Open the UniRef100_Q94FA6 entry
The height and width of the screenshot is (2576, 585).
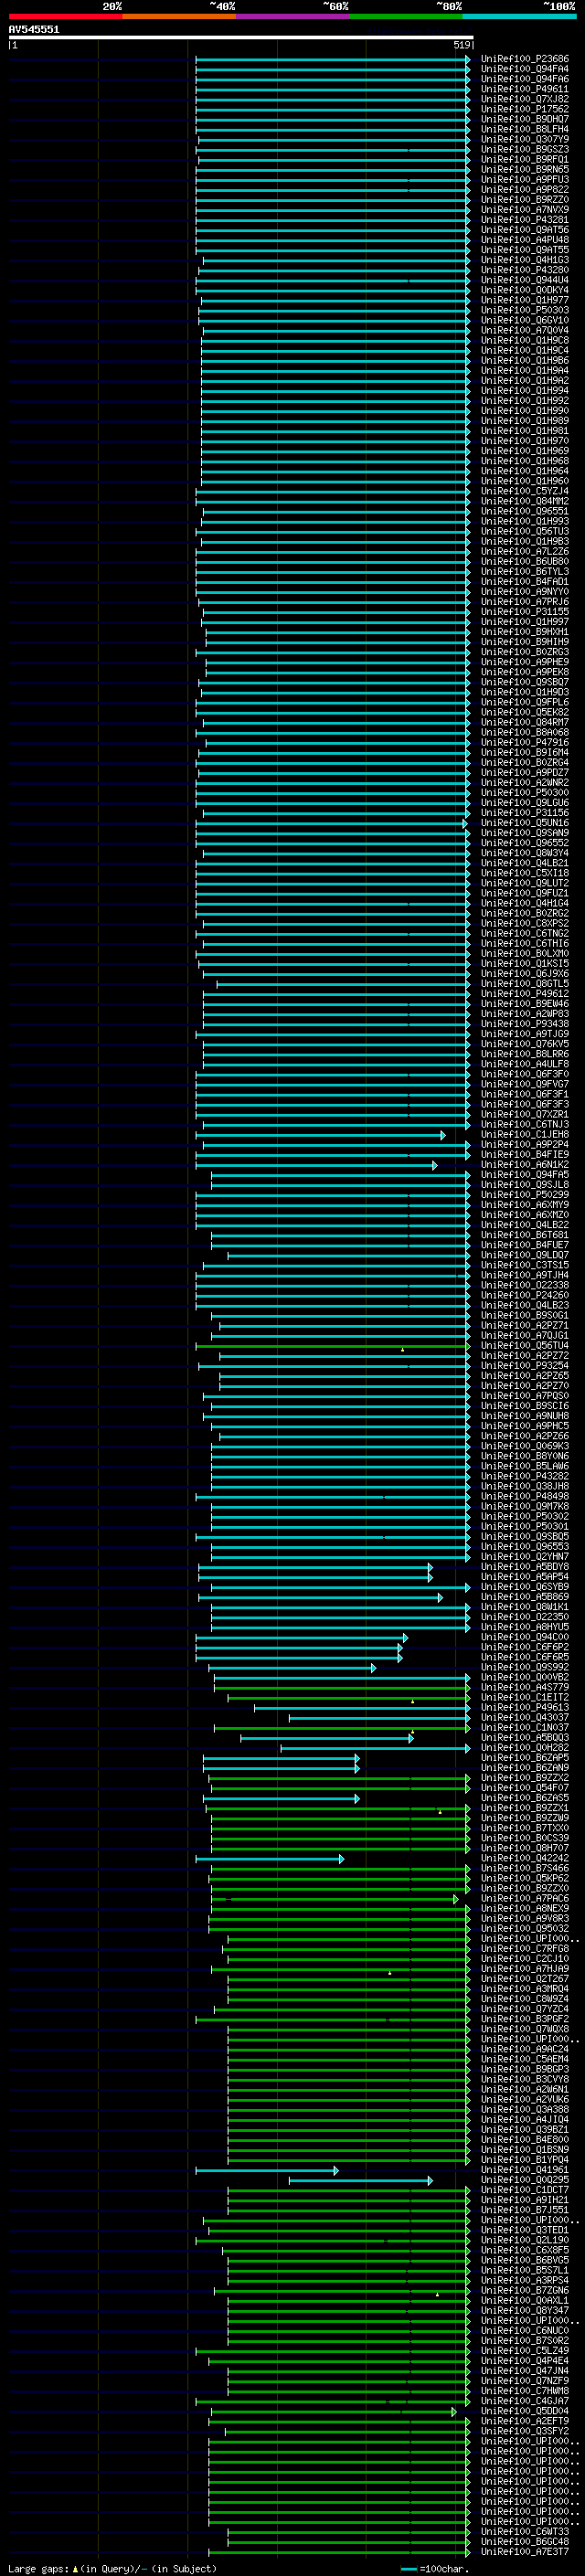point(524,79)
